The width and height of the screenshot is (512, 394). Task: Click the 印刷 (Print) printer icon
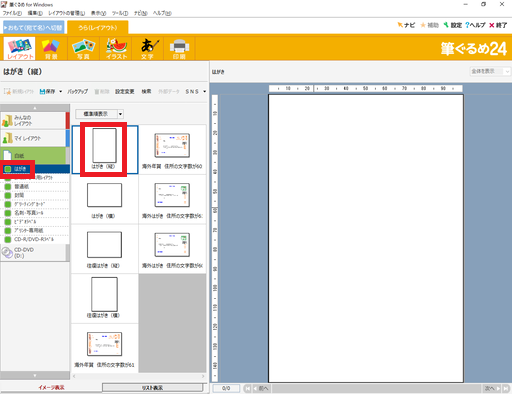coord(179,48)
